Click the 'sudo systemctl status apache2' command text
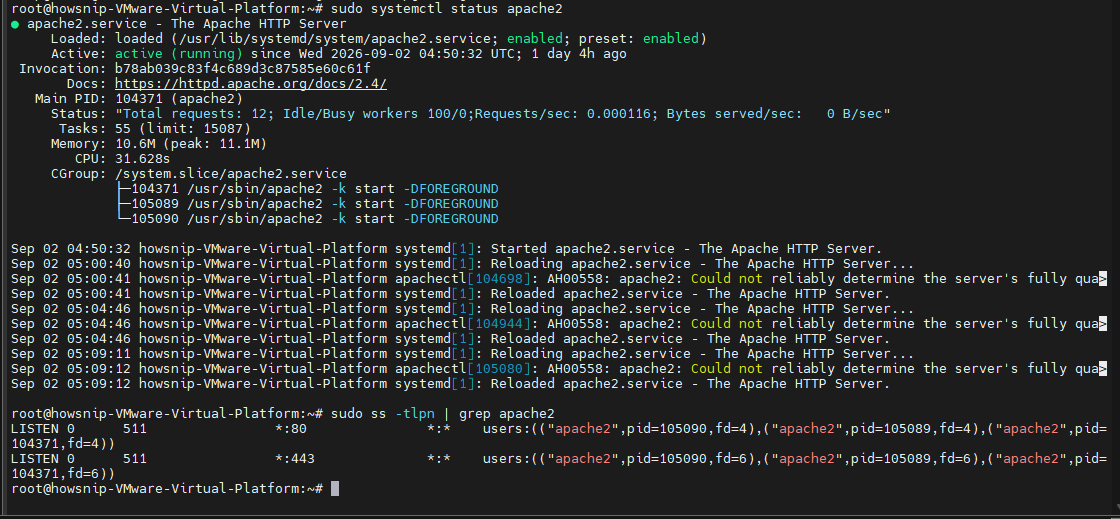The height and width of the screenshot is (519, 1120). click(446, 9)
